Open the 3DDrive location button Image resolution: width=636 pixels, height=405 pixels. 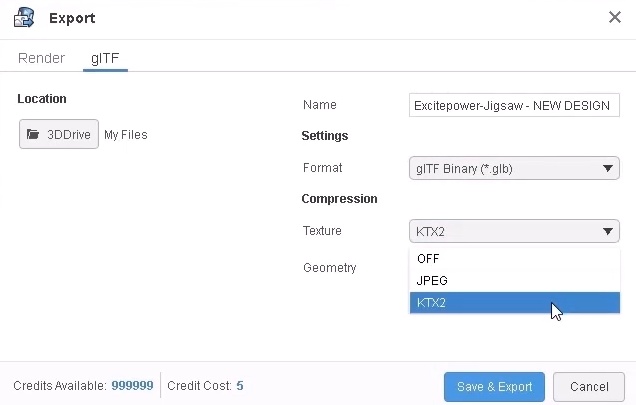click(59, 134)
